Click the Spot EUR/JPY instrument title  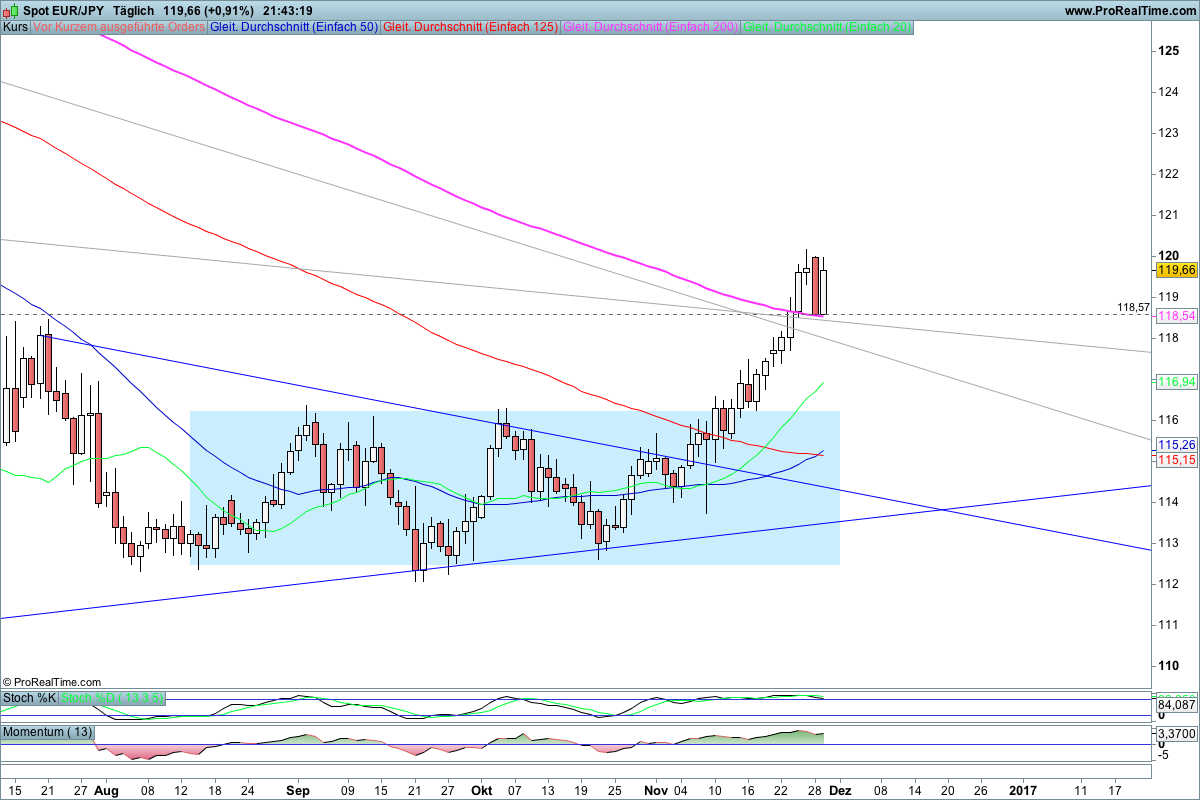pyautogui.click(x=63, y=10)
